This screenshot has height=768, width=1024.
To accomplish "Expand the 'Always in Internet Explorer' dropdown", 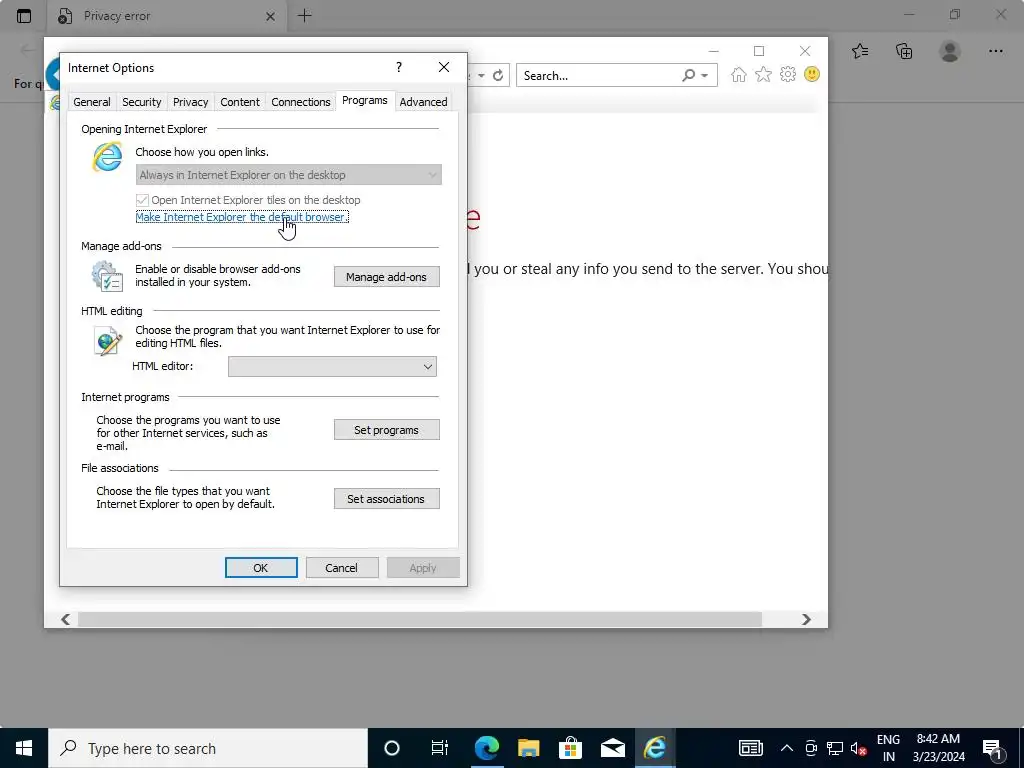I will (289, 174).
